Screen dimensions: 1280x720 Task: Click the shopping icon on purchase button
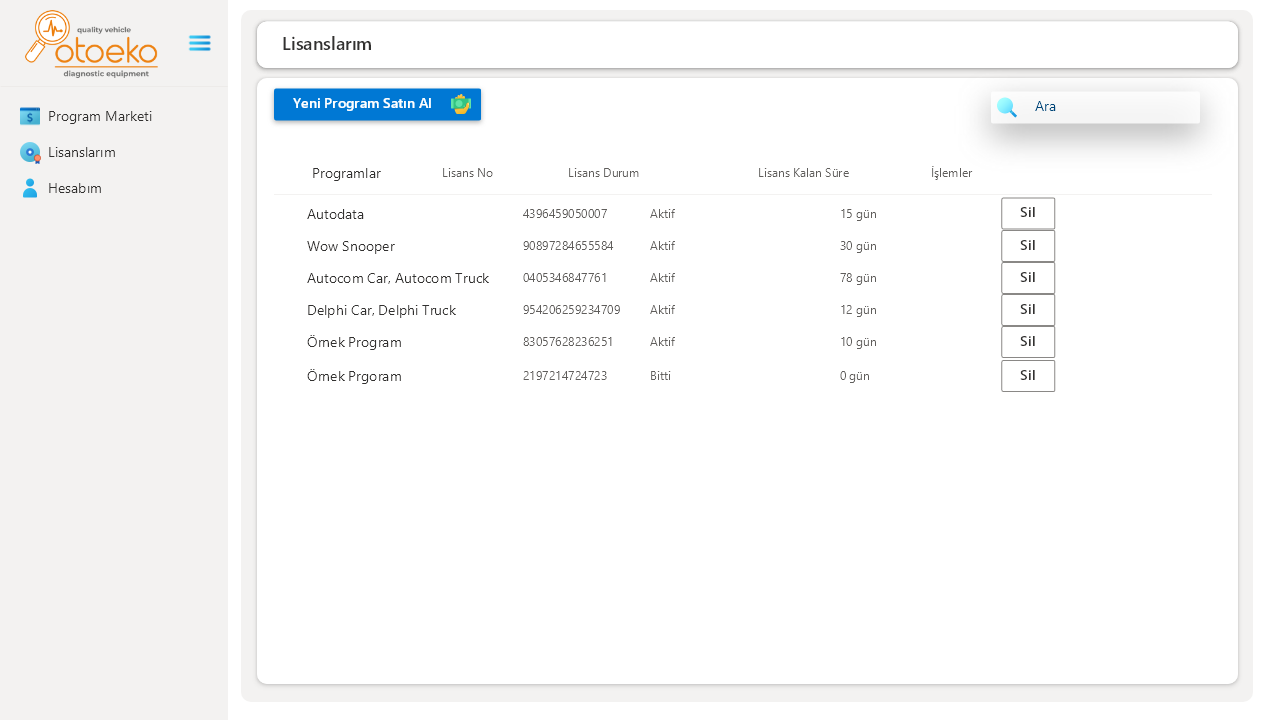460,104
